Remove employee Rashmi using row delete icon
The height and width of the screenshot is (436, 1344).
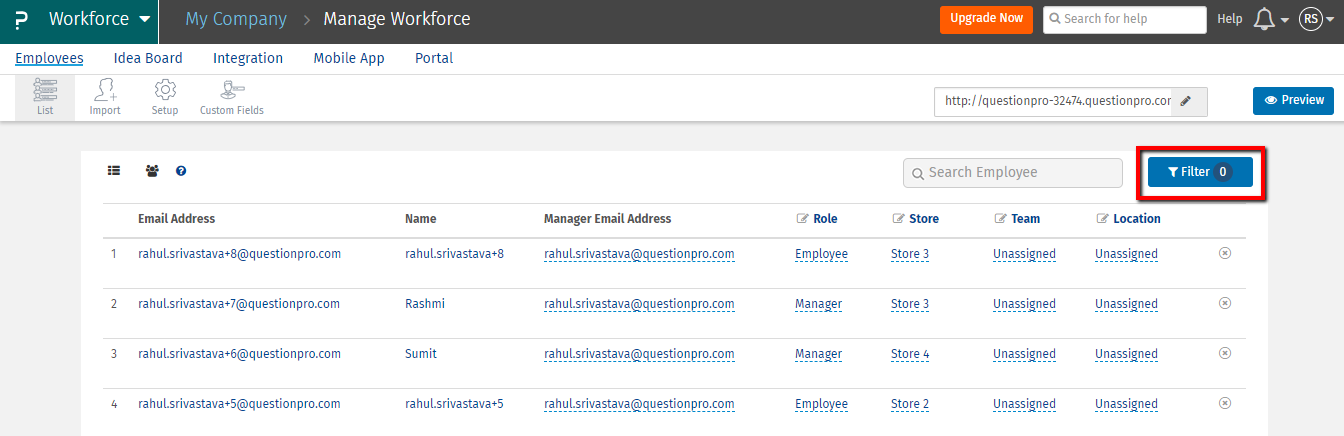click(x=1225, y=303)
